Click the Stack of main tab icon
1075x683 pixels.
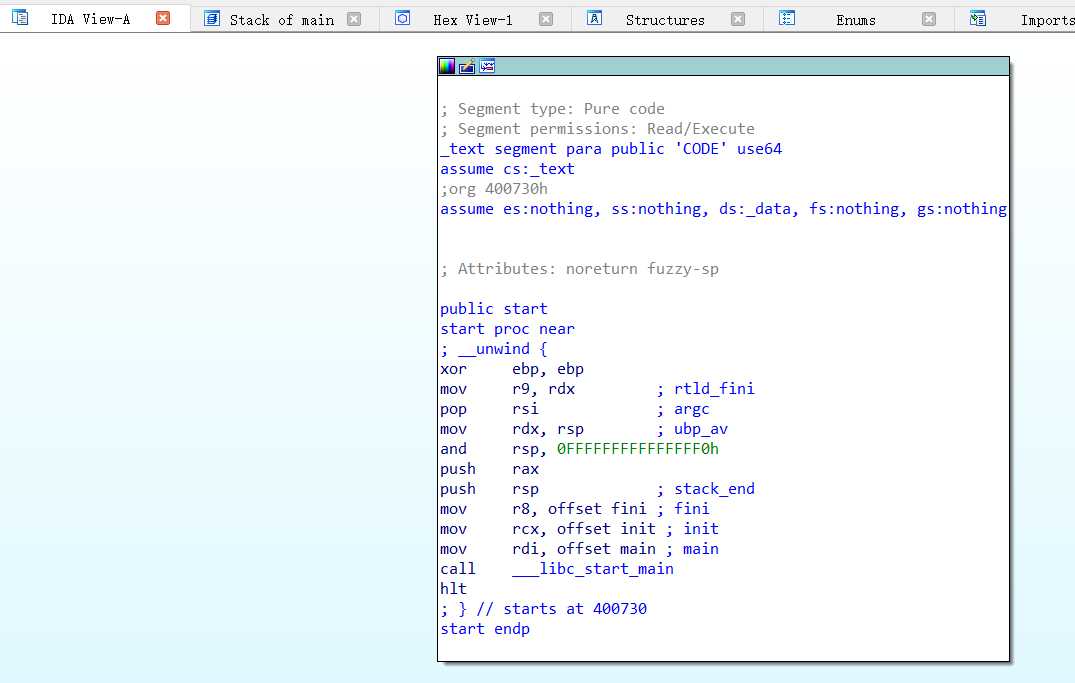pyautogui.click(x=213, y=19)
